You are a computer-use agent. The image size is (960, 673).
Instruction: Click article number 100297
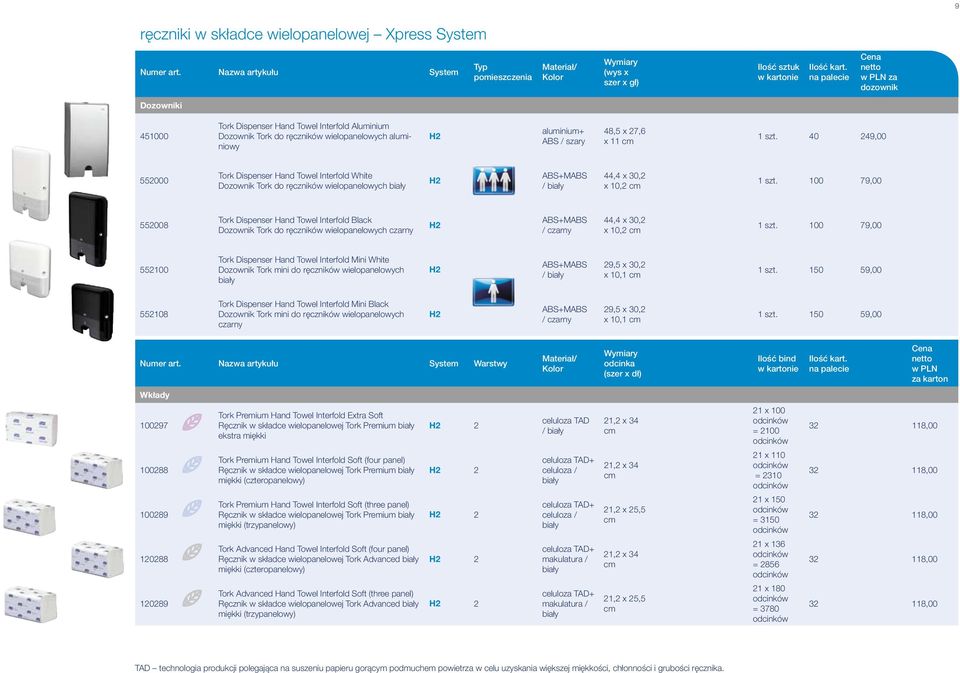pyautogui.click(x=154, y=426)
